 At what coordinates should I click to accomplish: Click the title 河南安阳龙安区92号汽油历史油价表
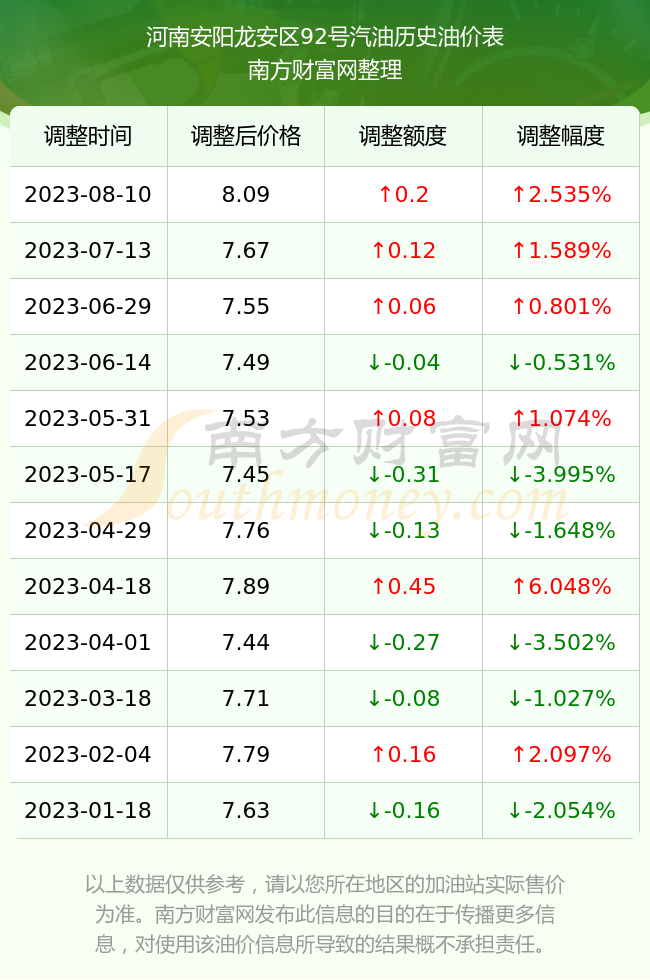click(325, 37)
